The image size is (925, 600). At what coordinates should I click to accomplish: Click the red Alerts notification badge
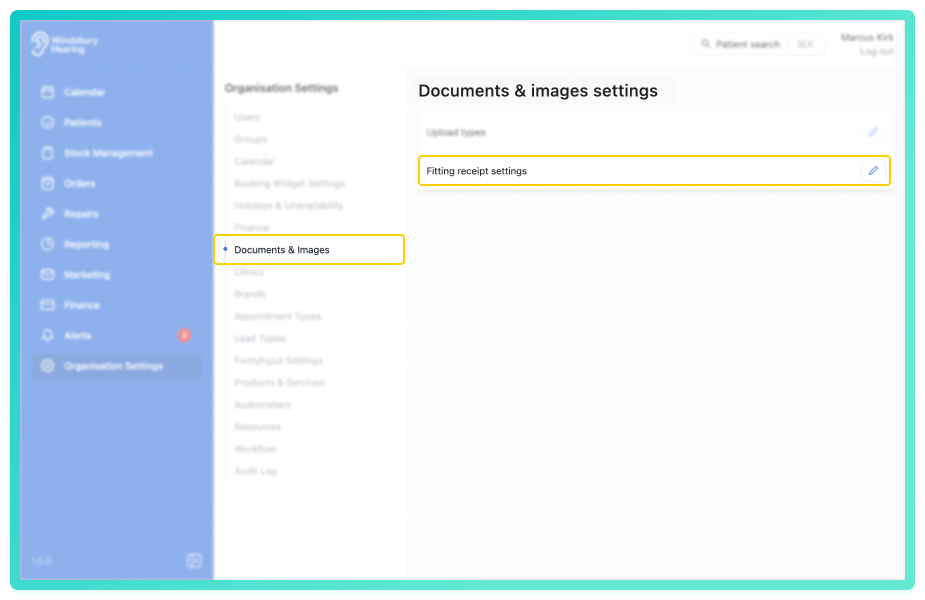point(184,335)
